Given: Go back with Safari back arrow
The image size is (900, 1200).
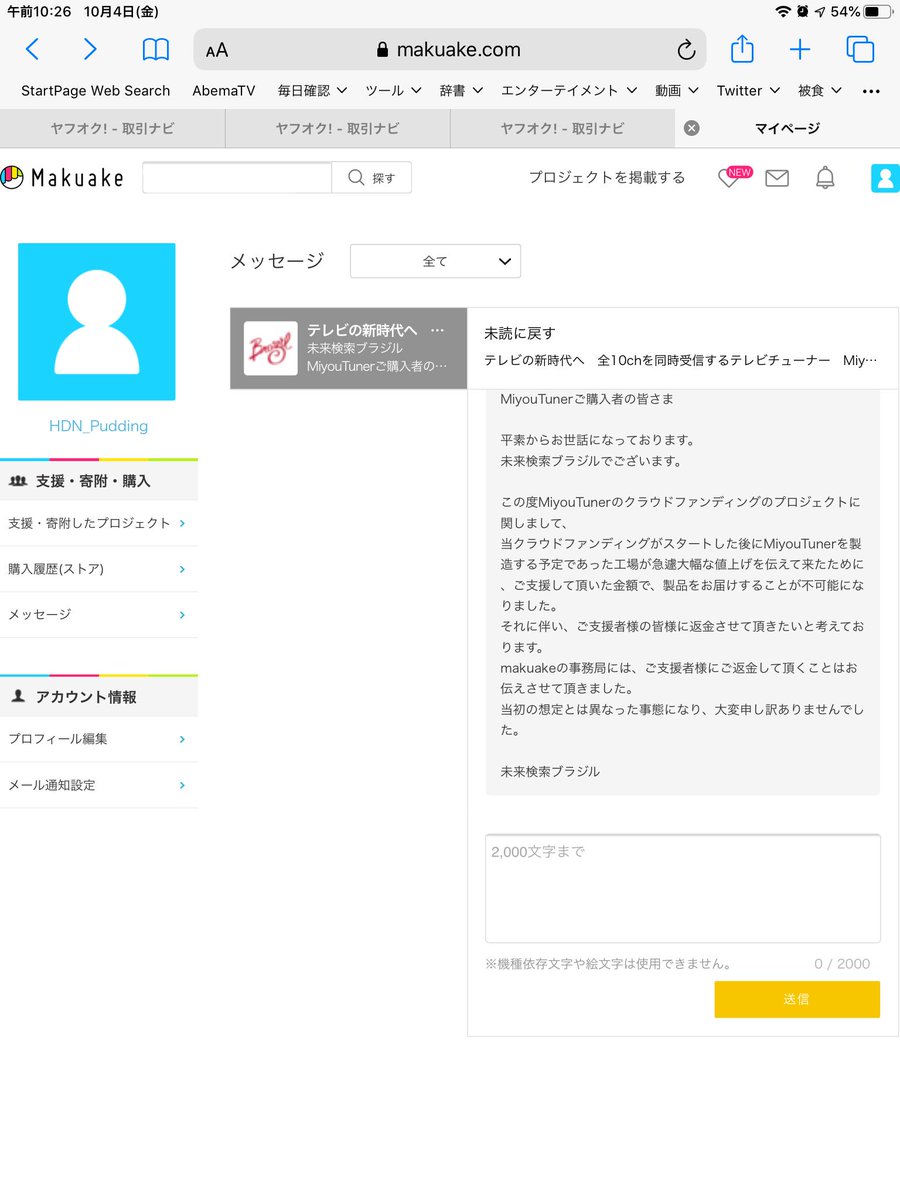Looking at the screenshot, I should [32, 49].
